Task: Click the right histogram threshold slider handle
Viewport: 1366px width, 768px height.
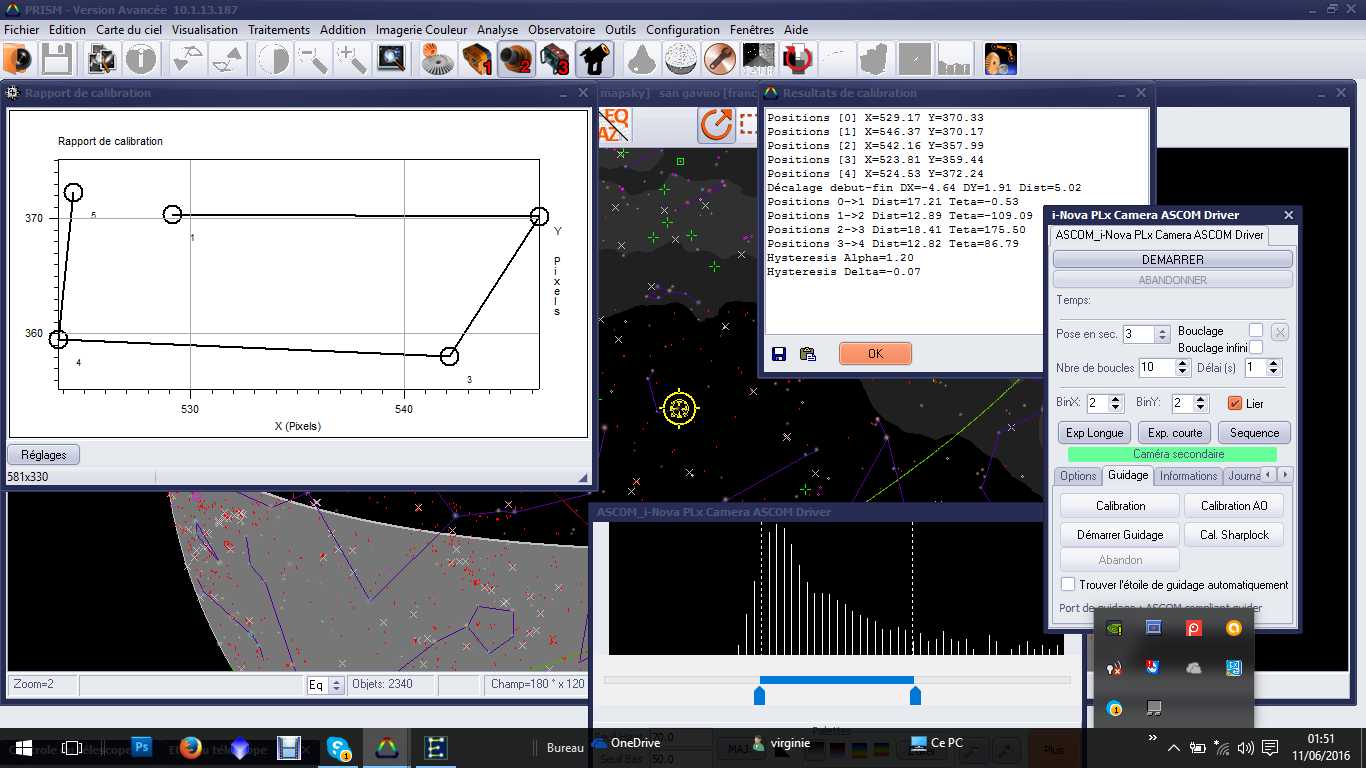Action: tap(915, 696)
